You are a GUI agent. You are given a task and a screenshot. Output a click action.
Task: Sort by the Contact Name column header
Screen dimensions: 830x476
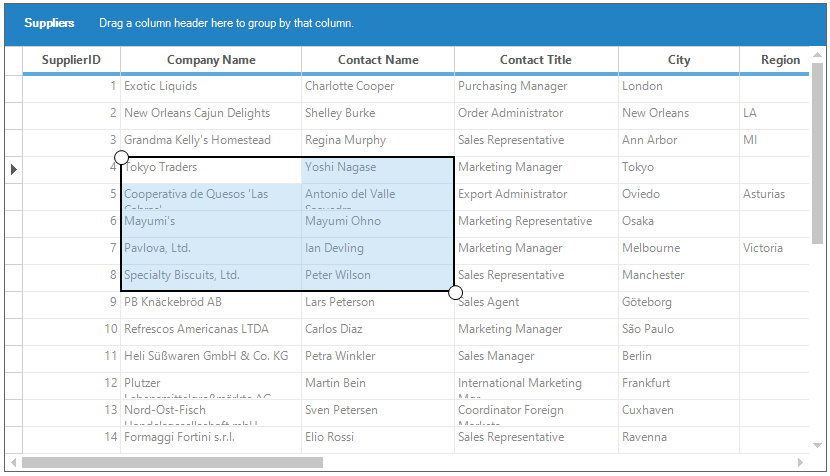click(377, 60)
